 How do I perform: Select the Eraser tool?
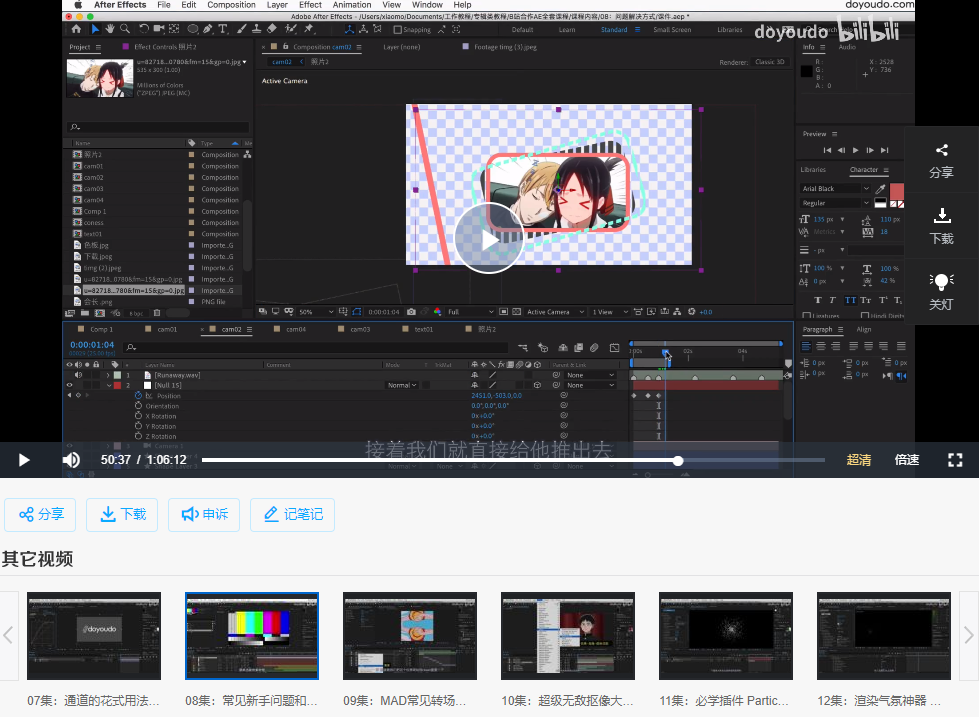click(272, 29)
